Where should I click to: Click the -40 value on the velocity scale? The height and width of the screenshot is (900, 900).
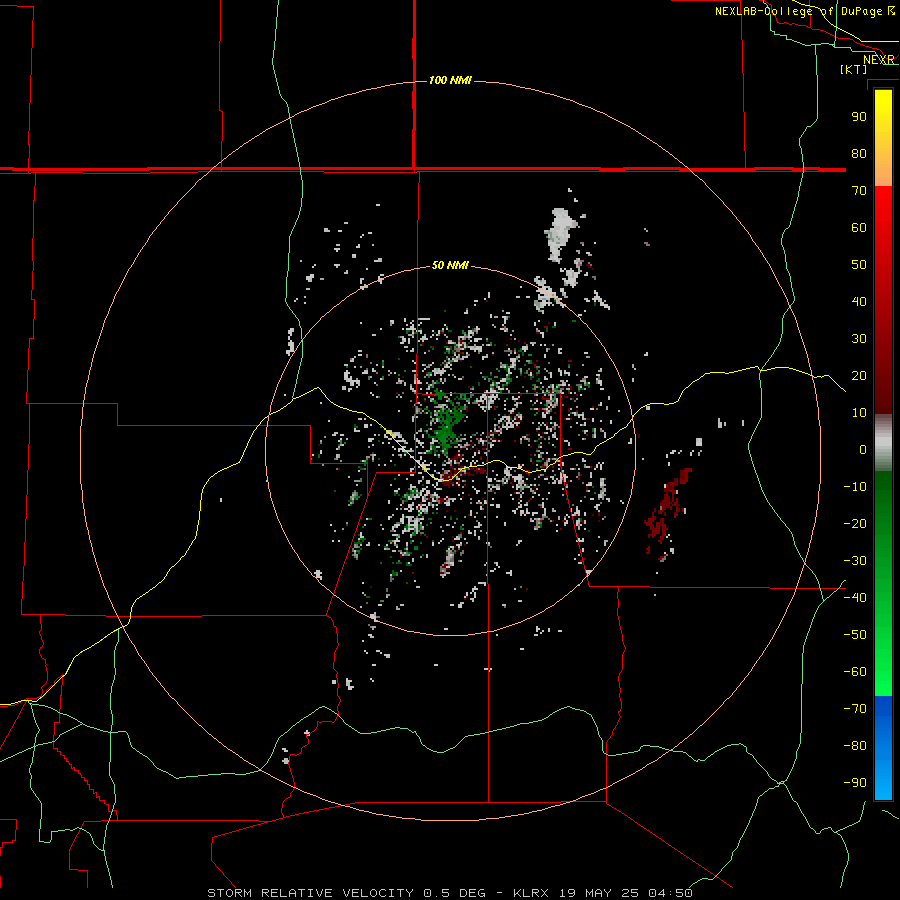855,598
